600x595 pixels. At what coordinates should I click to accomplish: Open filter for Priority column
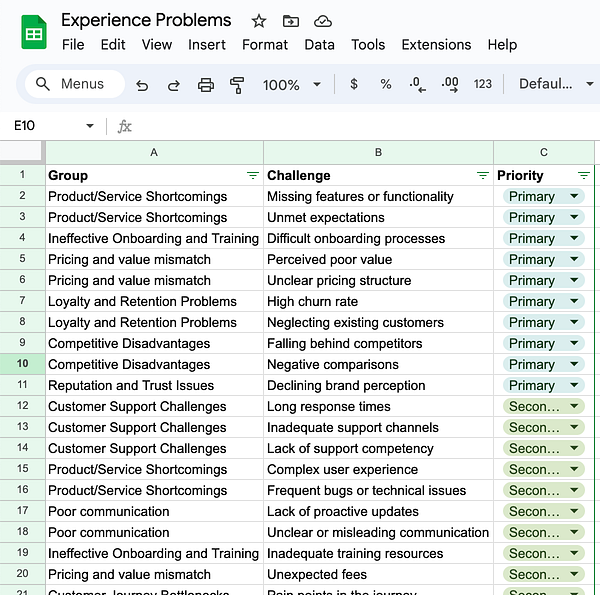click(584, 176)
